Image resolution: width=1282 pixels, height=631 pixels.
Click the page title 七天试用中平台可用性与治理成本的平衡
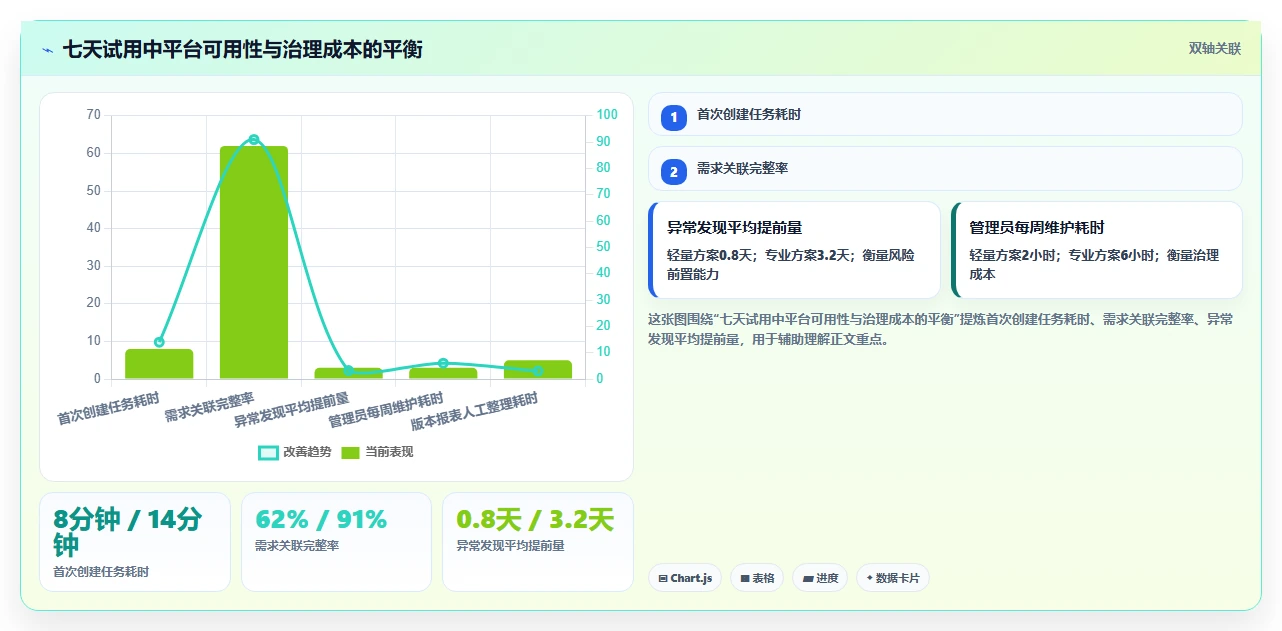[x=243, y=49]
